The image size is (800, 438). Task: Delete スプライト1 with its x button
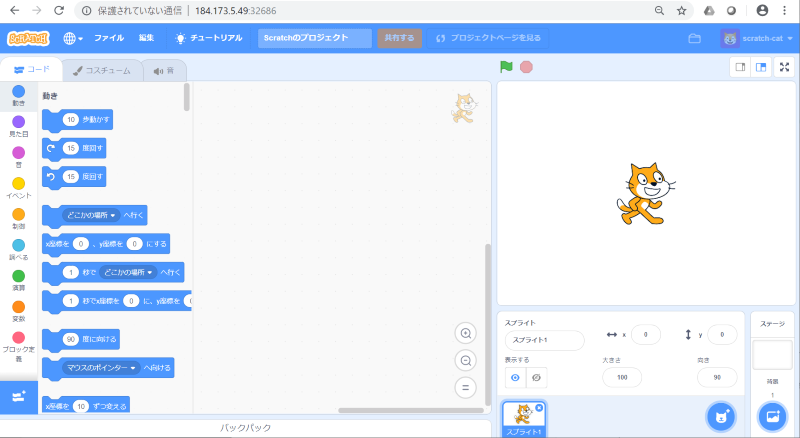coord(539,408)
